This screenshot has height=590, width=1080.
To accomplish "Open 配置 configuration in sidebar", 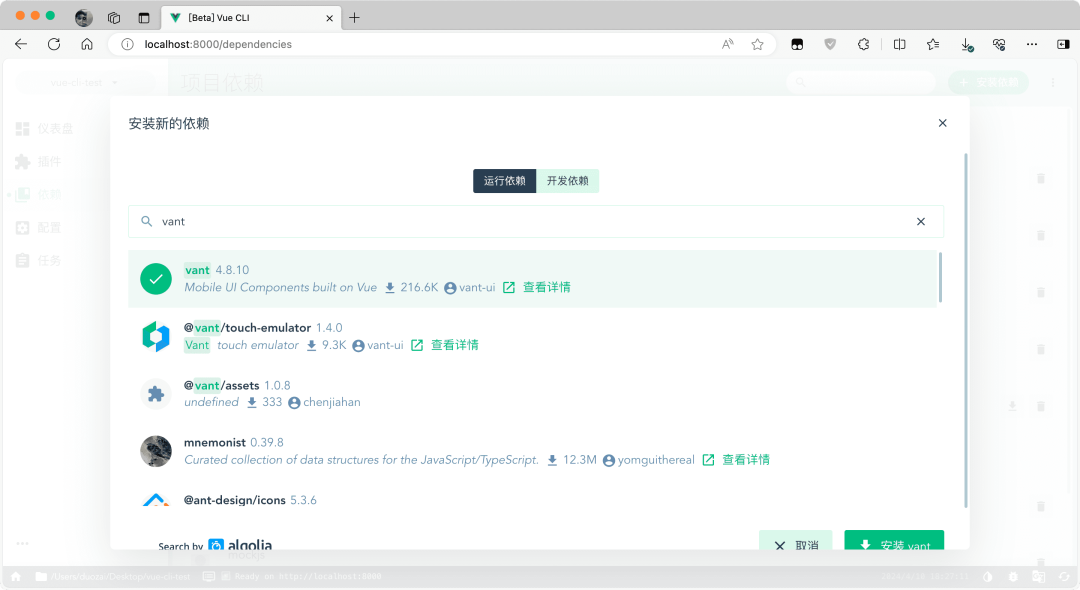I will point(39,228).
